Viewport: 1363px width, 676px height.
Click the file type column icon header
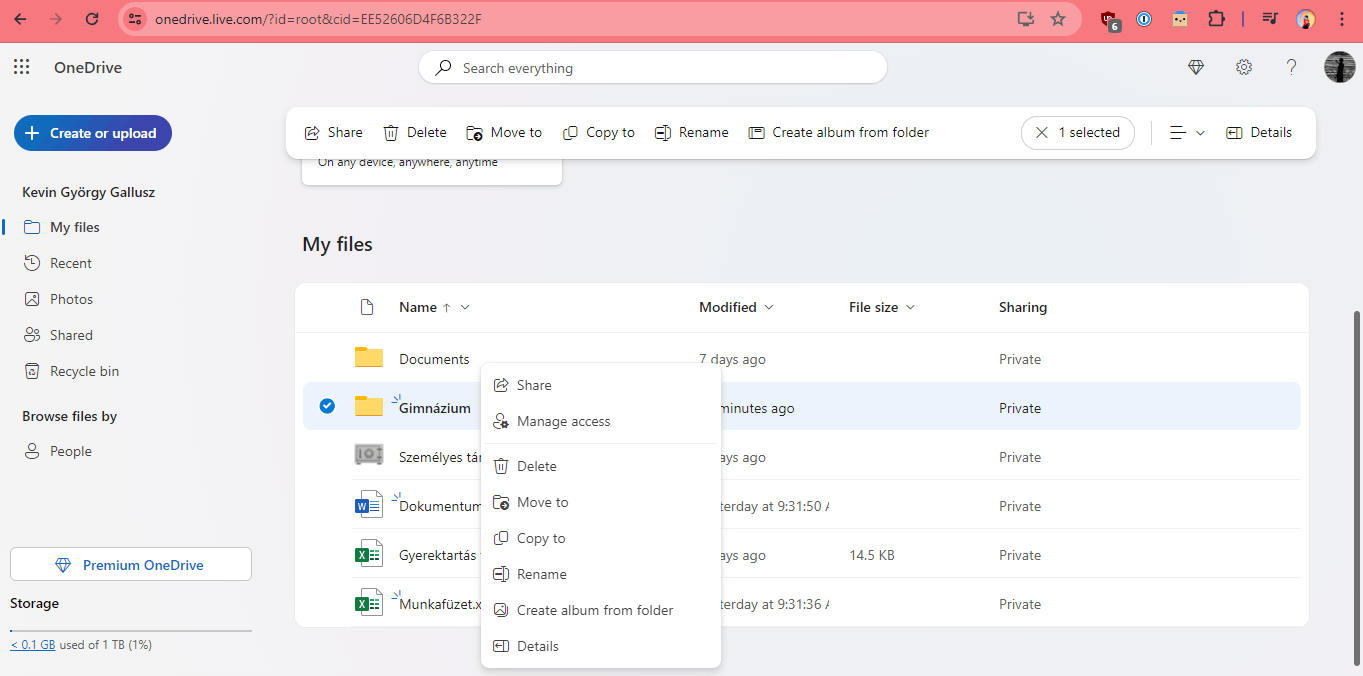click(367, 307)
